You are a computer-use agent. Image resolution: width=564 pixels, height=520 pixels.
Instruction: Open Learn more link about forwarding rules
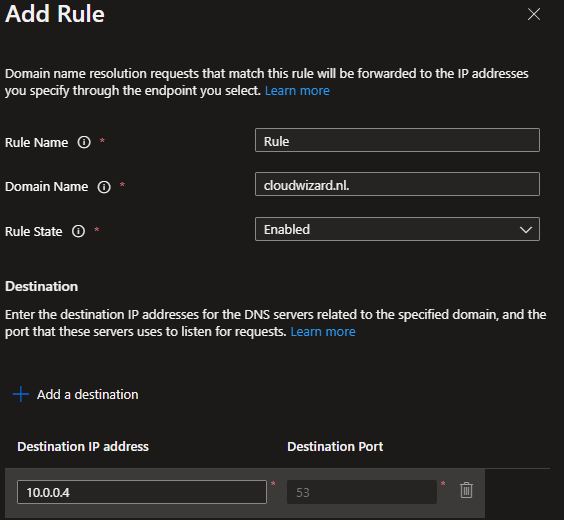pos(297,91)
